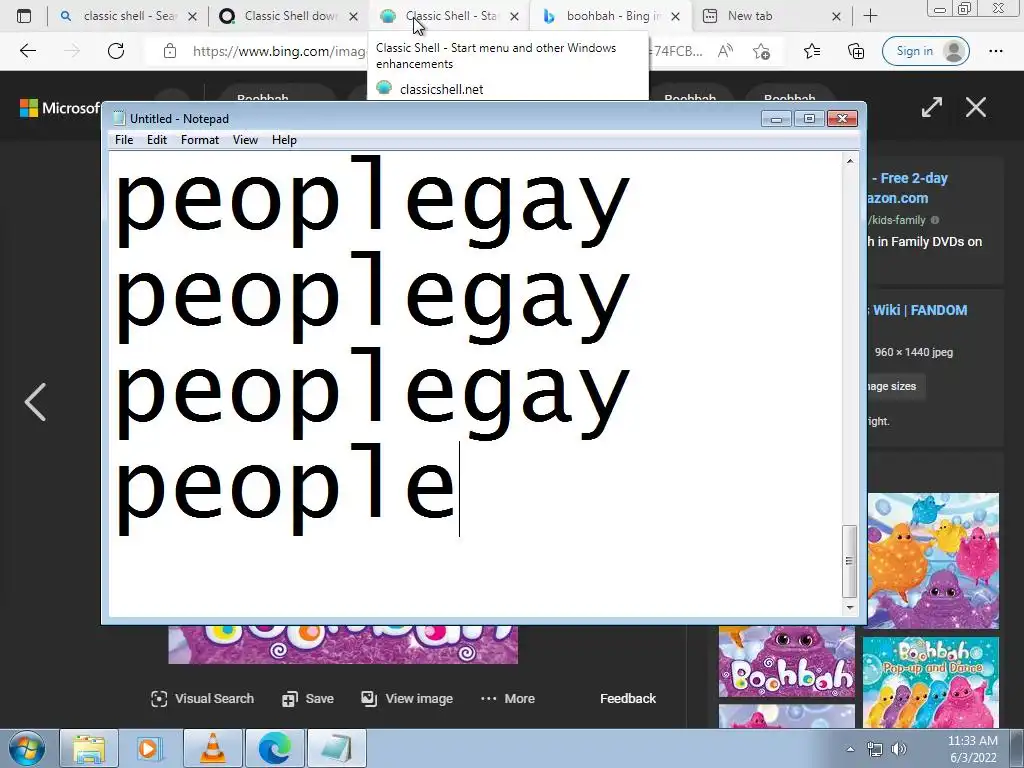Open the Edit menu in Notepad
This screenshot has width=1024, height=768.
pyautogui.click(x=157, y=140)
